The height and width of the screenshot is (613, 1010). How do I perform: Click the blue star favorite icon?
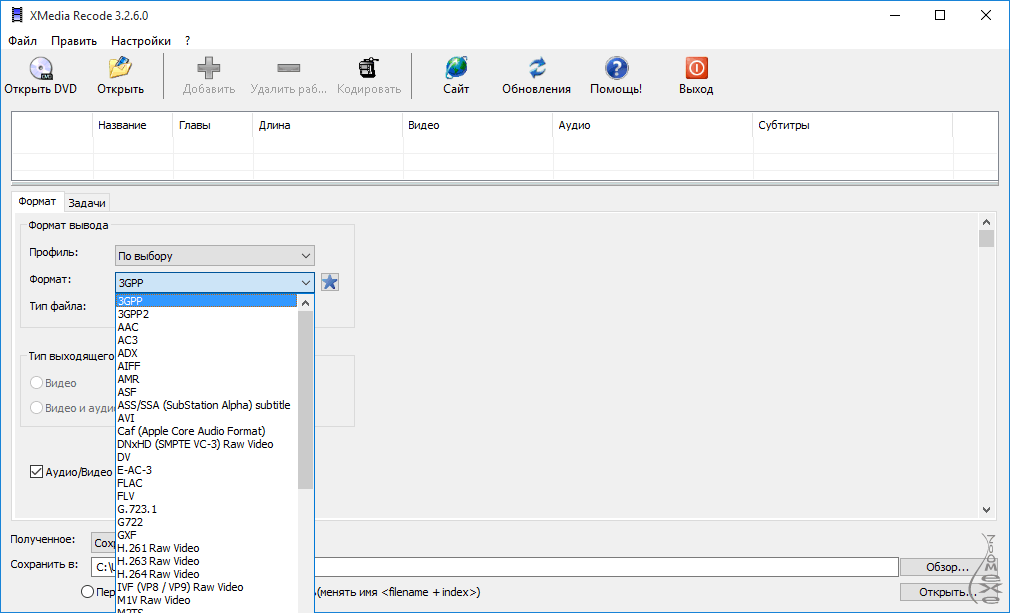pos(330,282)
